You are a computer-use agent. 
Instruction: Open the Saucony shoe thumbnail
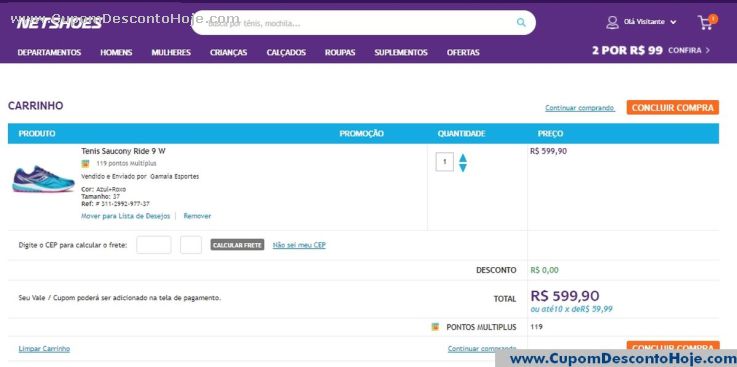43,179
